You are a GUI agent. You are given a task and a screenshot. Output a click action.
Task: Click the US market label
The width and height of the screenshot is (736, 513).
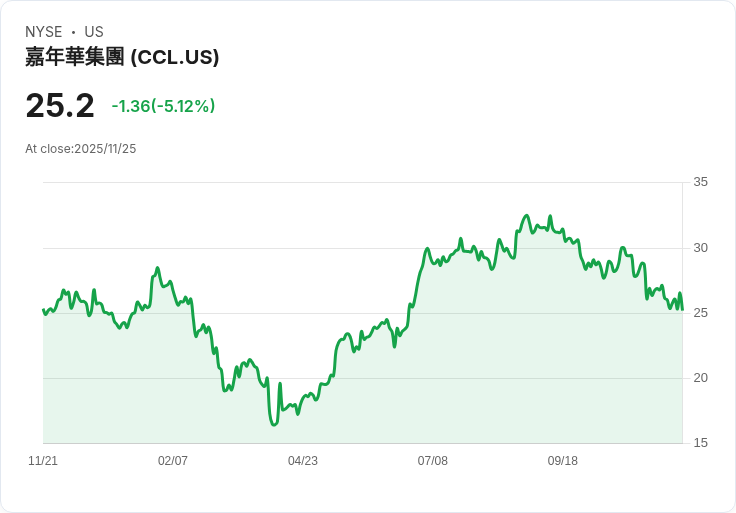click(x=94, y=32)
